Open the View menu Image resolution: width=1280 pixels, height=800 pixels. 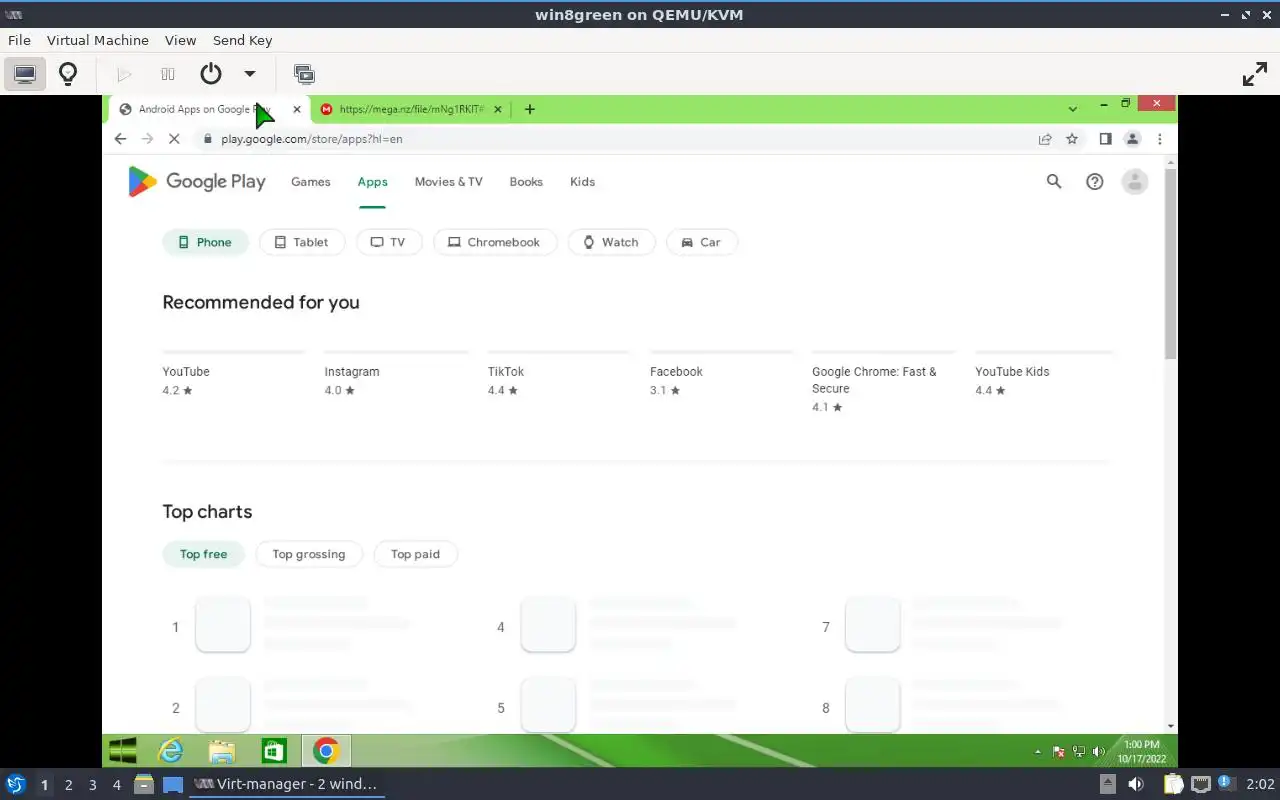[180, 40]
